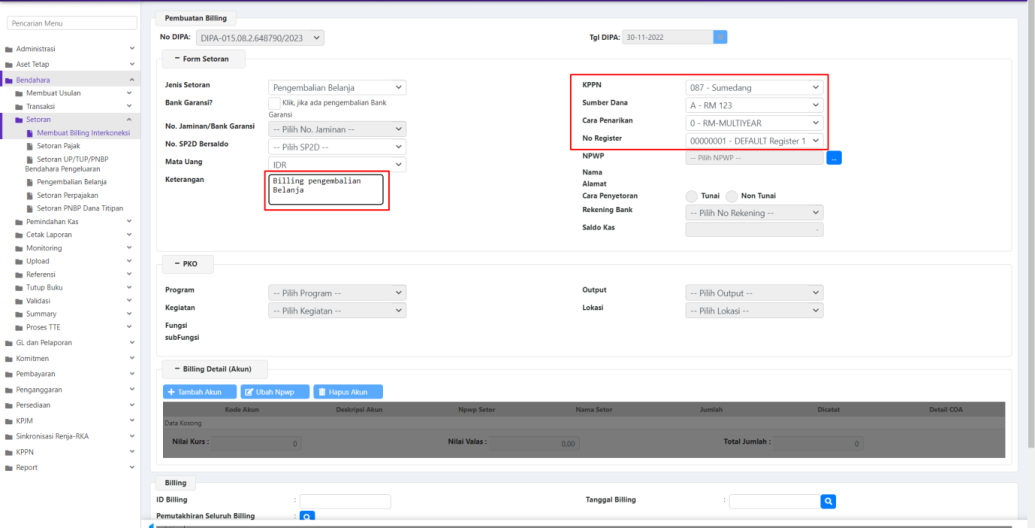Open the Jenis Setoran dropdown
The width and height of the screenshot is (1035, 528).
[x=337, y=88]
